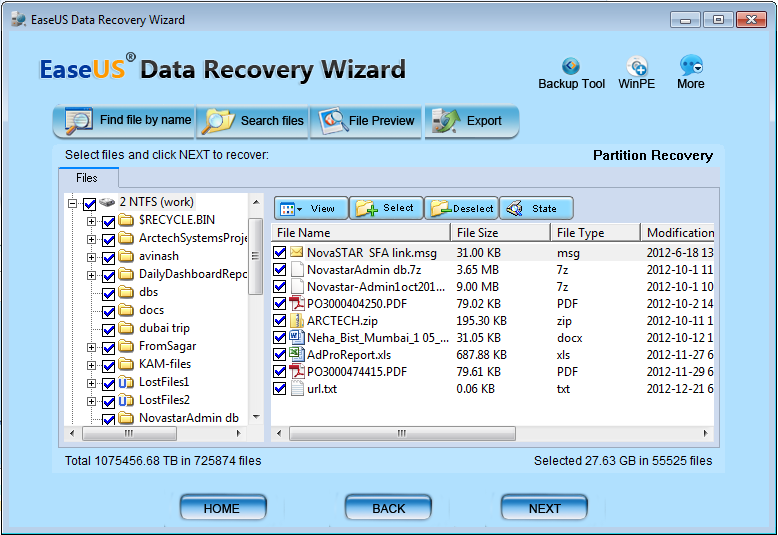
Task: Uncheck the dubai trip folder checkbox
Action: 108,330
